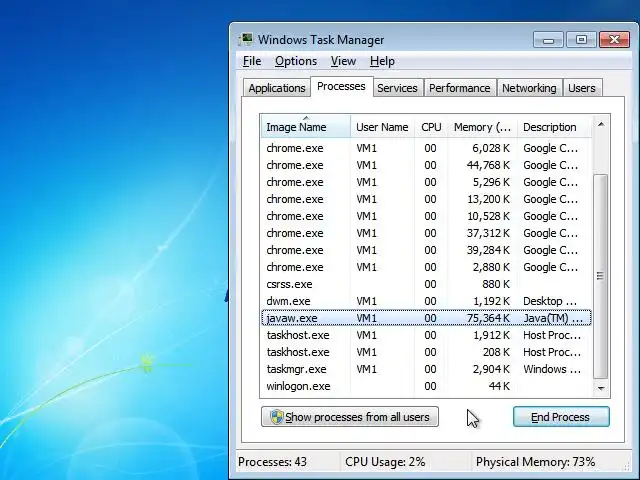Select the winlogon.exe process
640x480 pixels.
pyautogui.click(x=426, y=386)
